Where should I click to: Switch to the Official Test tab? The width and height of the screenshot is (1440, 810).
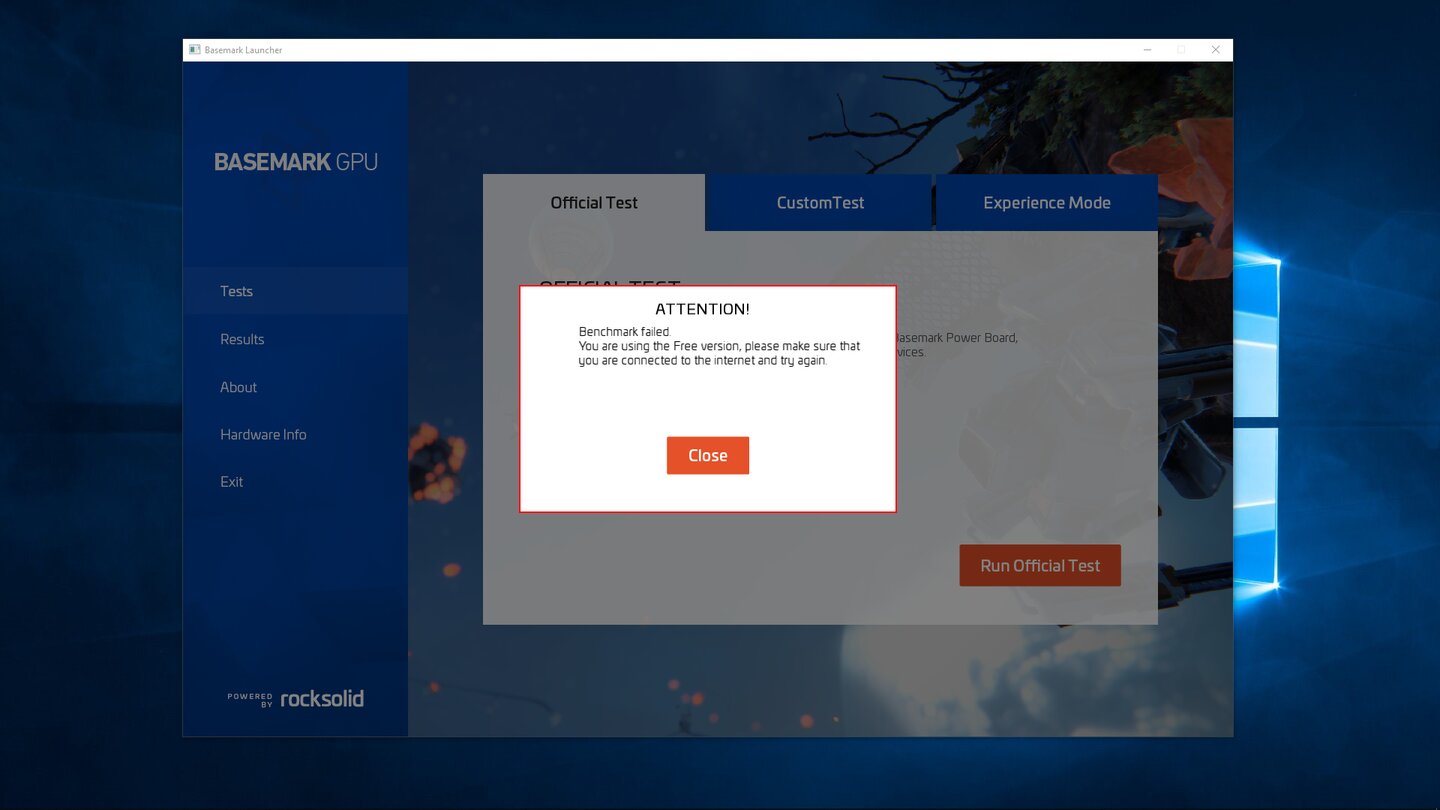(594, 203)
